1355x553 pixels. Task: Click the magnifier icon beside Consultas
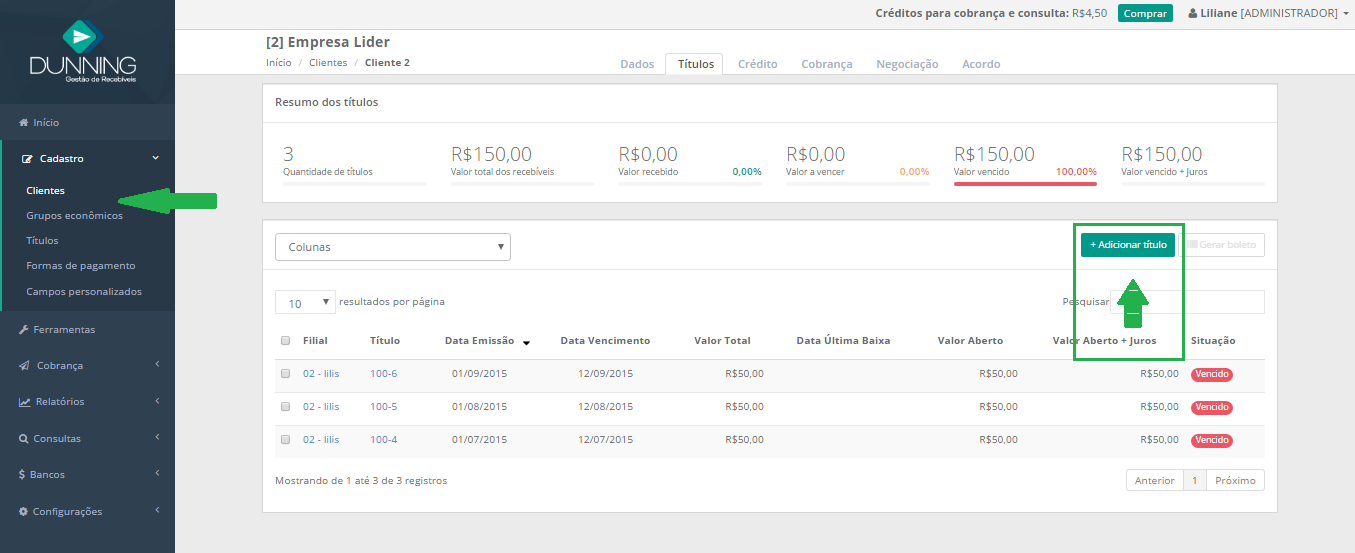click(23, 439)
